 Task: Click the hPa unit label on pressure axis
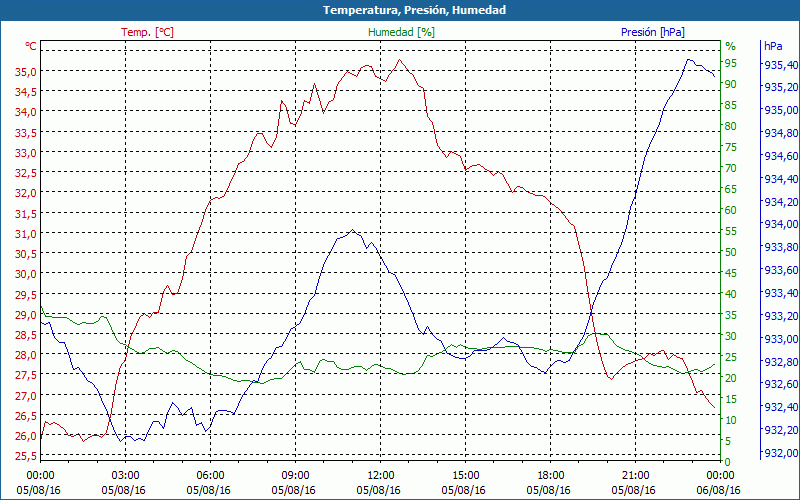(773, 45)
